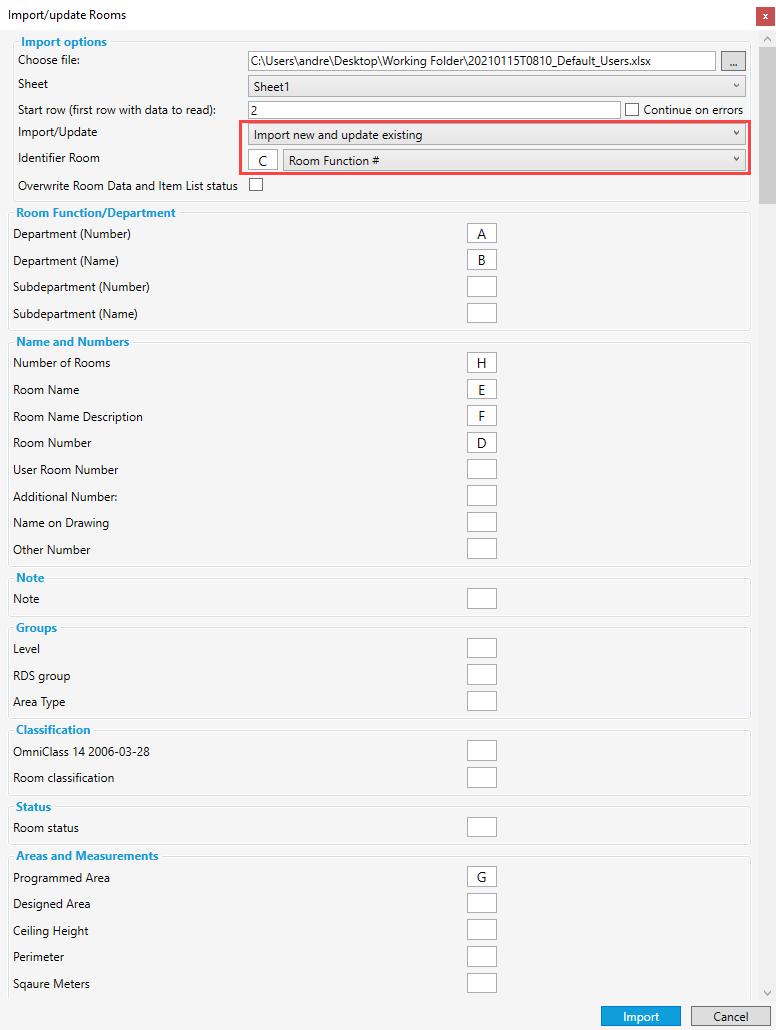Open the Sheet1 dropdown
The height and width of the screenshot is (1030, 776).
click(495, 84)
